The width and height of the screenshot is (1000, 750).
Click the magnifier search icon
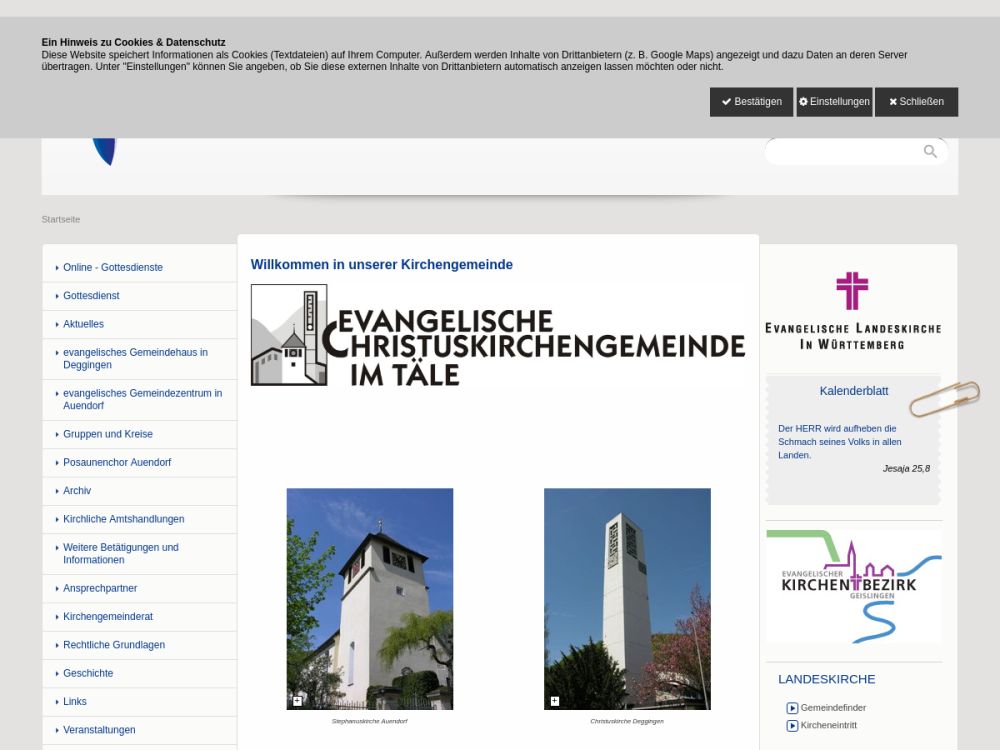(x=930, y=152)
